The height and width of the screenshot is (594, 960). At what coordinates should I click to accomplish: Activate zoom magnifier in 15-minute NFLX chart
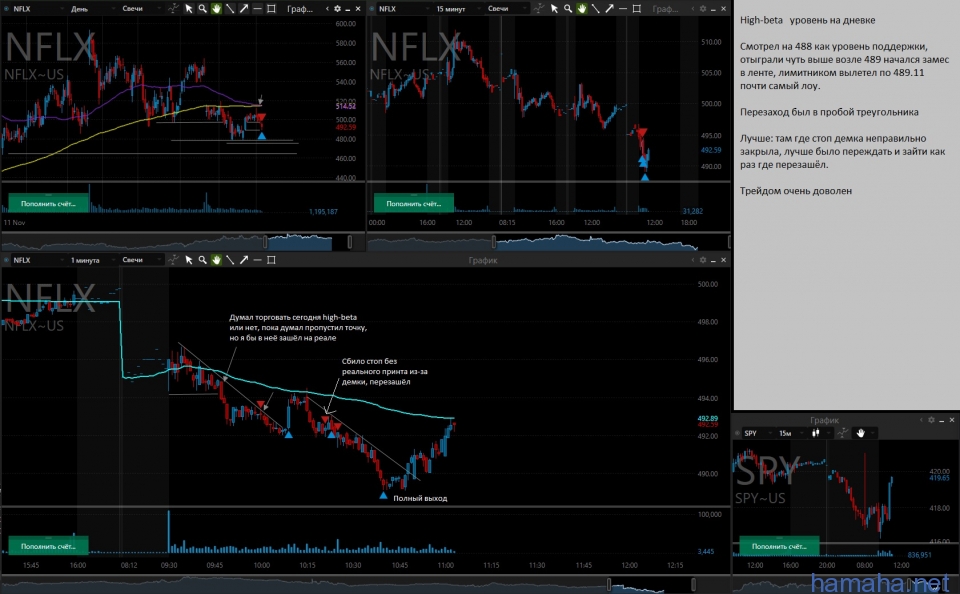point(568,9)
